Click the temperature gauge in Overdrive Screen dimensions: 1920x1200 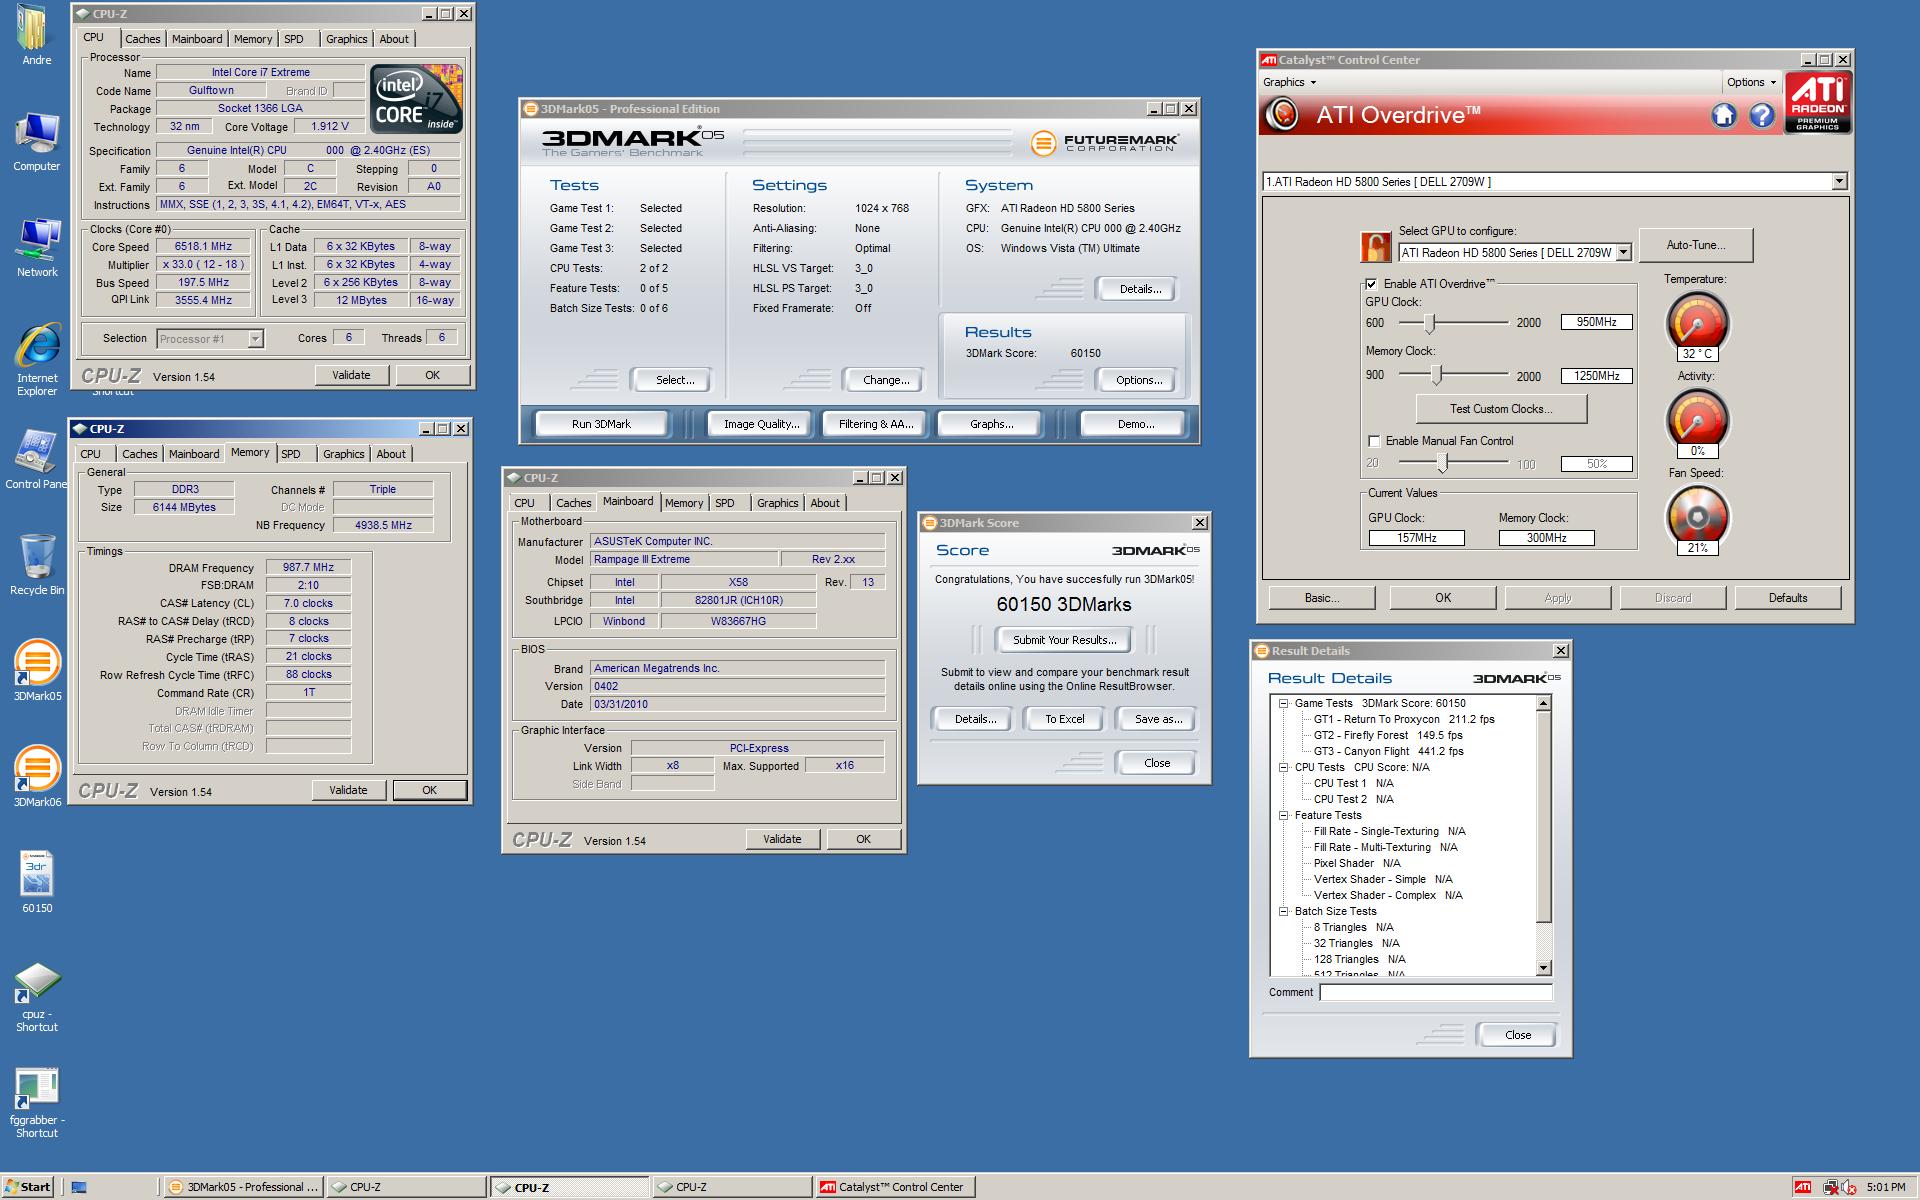(1697, 323)
